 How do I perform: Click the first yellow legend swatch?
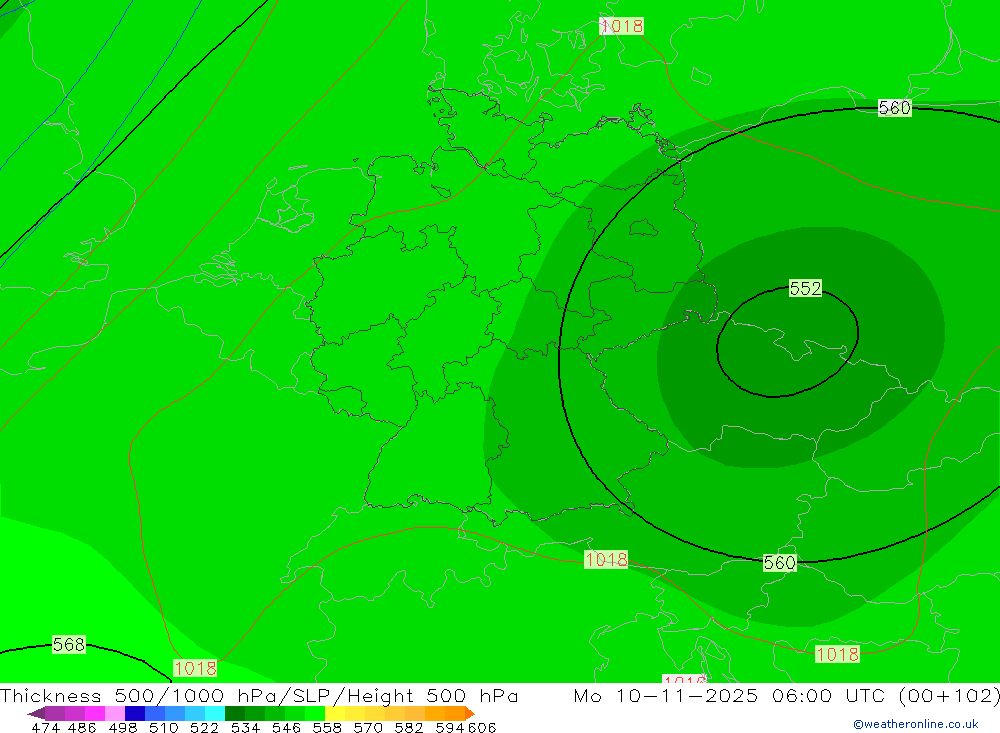(x=335, y=713)
